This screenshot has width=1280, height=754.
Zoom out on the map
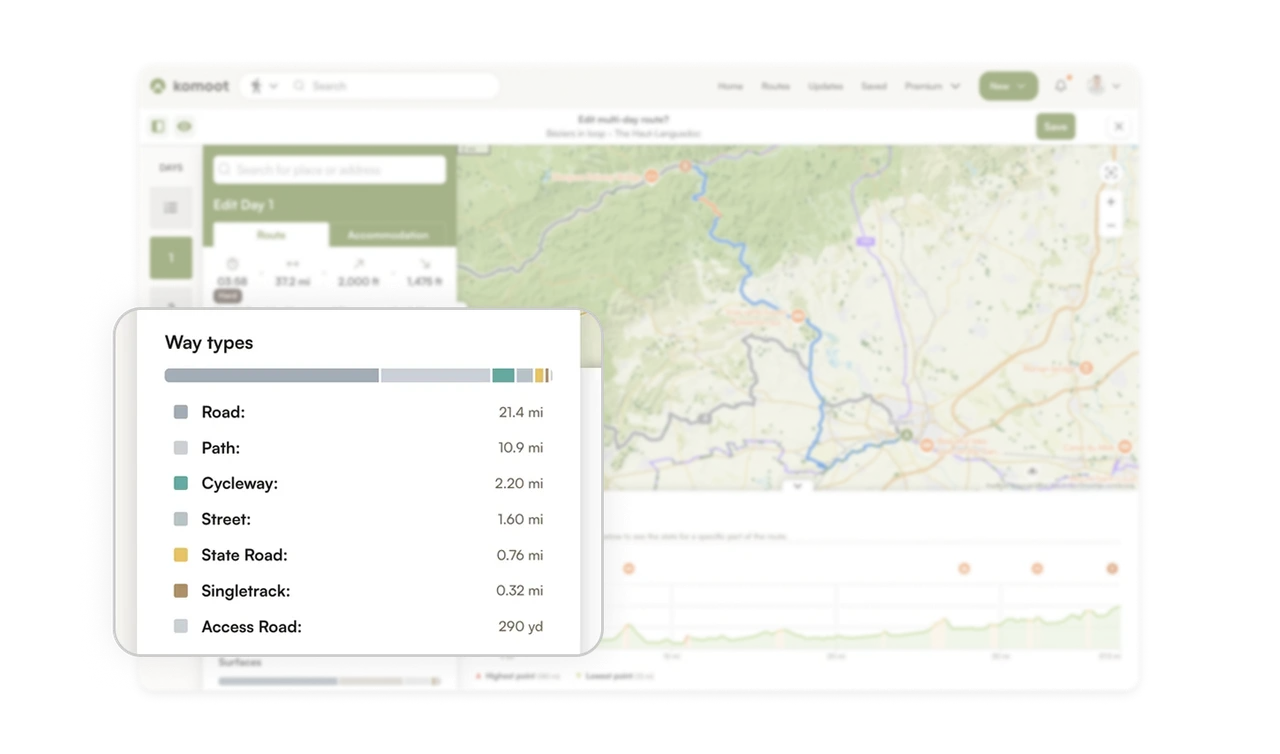pos(1111,226)
